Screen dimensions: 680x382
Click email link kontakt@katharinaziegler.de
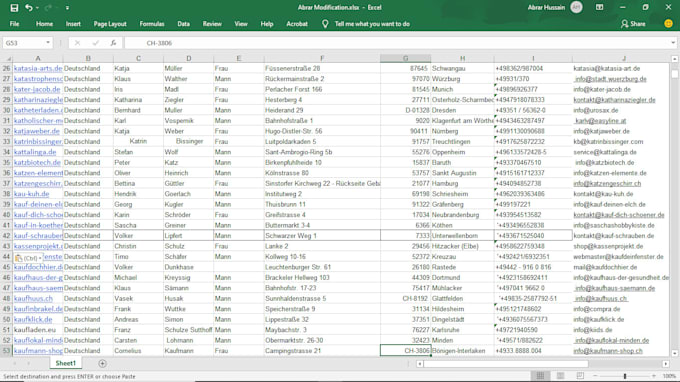[614, 100]
